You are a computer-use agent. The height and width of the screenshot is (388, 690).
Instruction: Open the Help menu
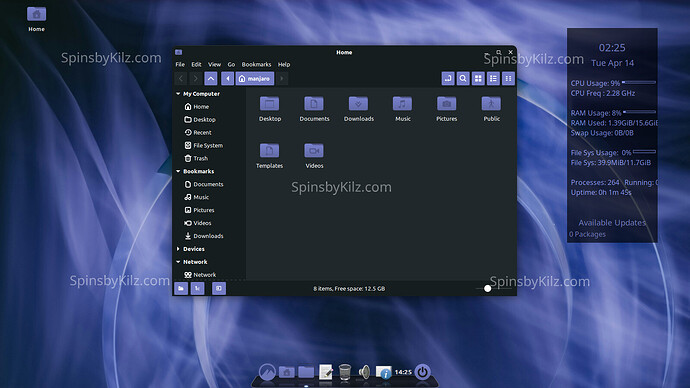[284, 64]
